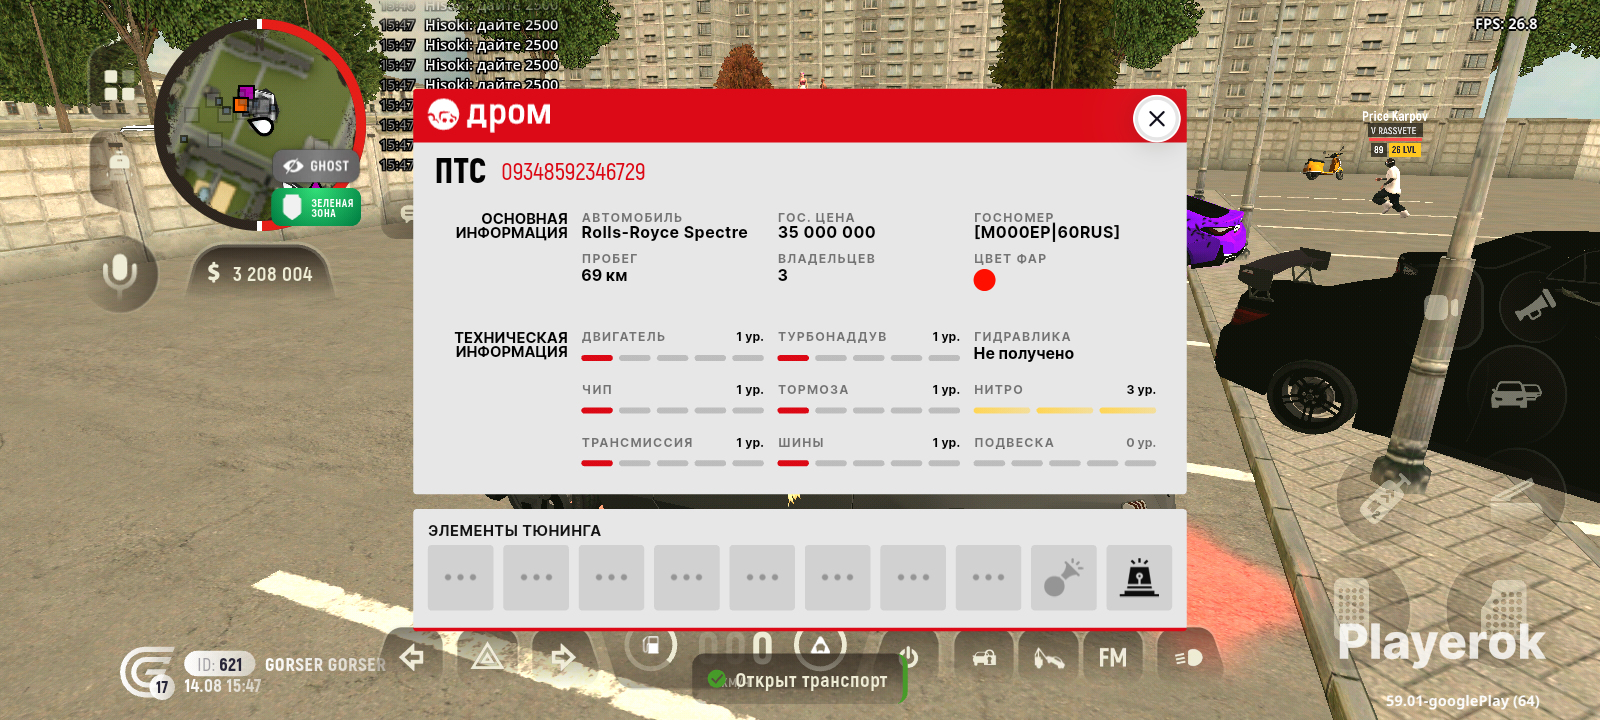Tap the Тормоза level bar

(x=868, y=410)
